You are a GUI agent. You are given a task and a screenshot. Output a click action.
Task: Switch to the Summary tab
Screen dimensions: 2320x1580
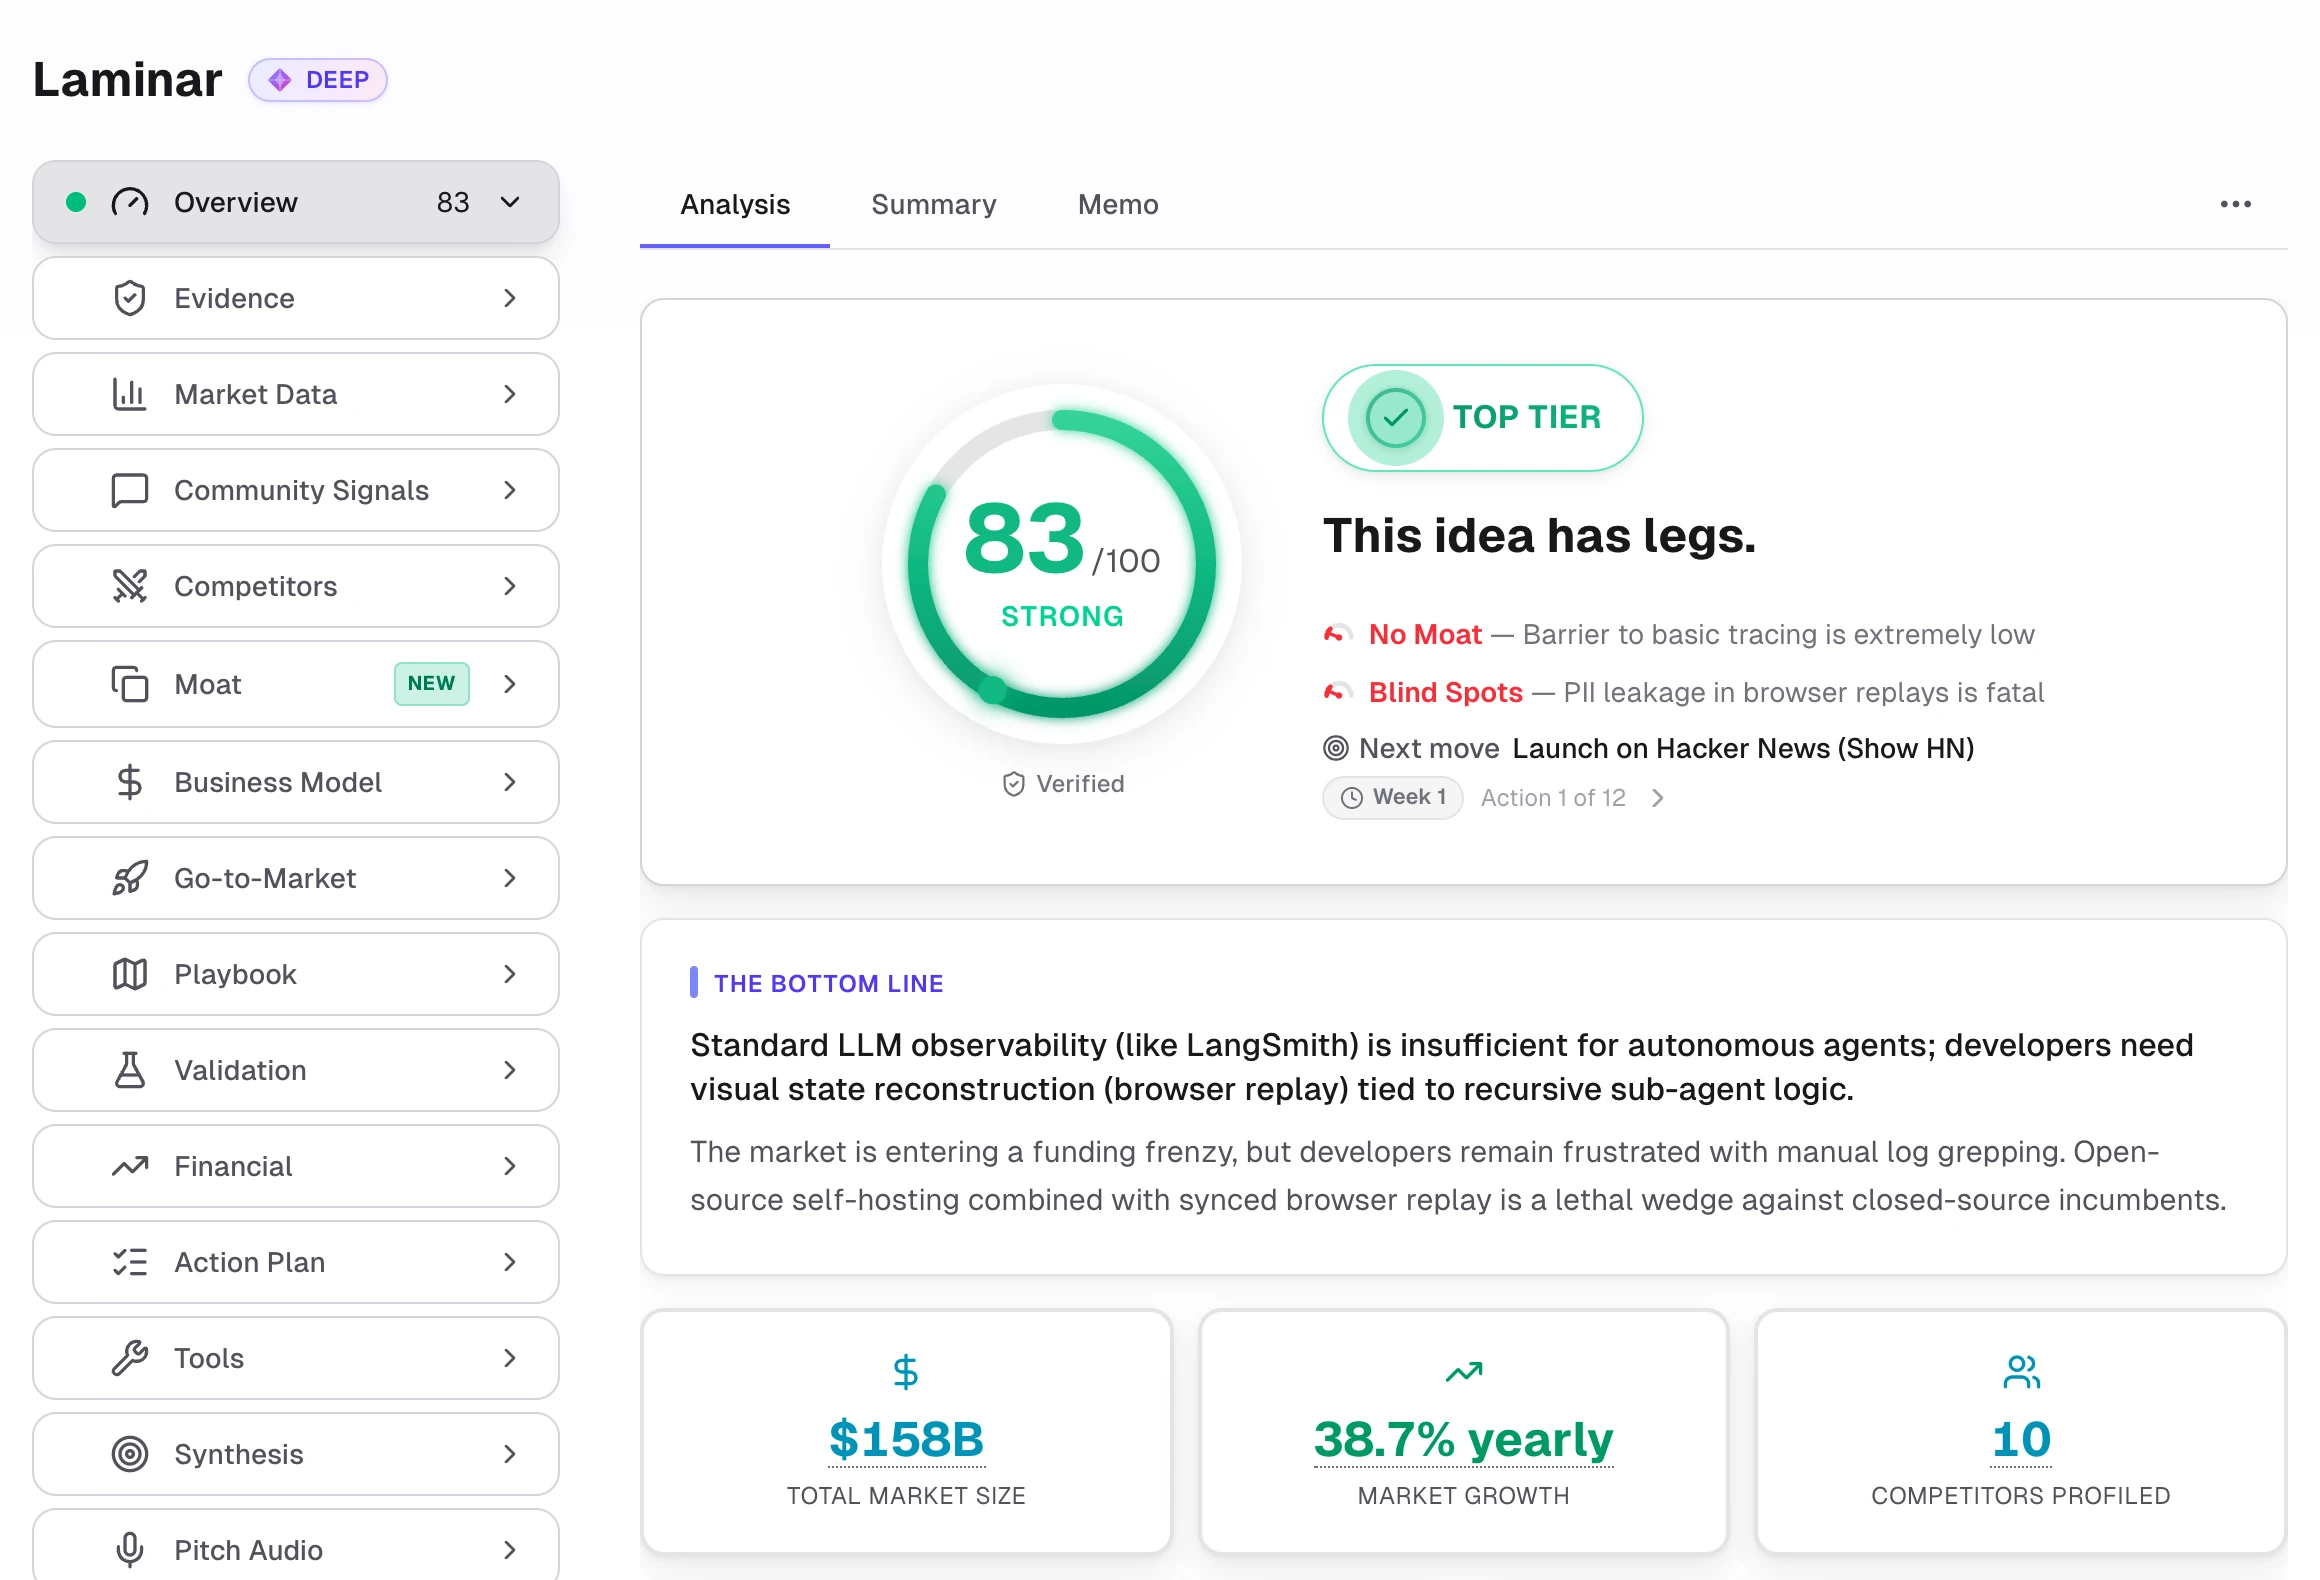click(934, 205)
